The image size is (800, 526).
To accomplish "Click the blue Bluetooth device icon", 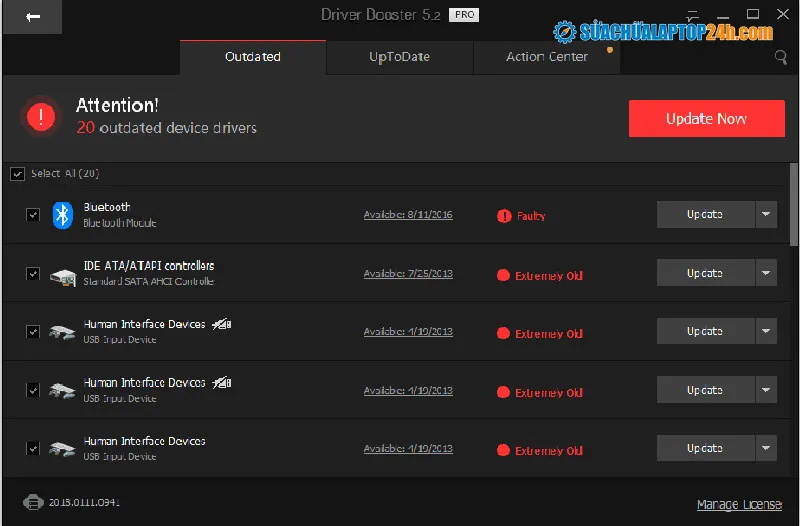I will click(x=62, y=215).
